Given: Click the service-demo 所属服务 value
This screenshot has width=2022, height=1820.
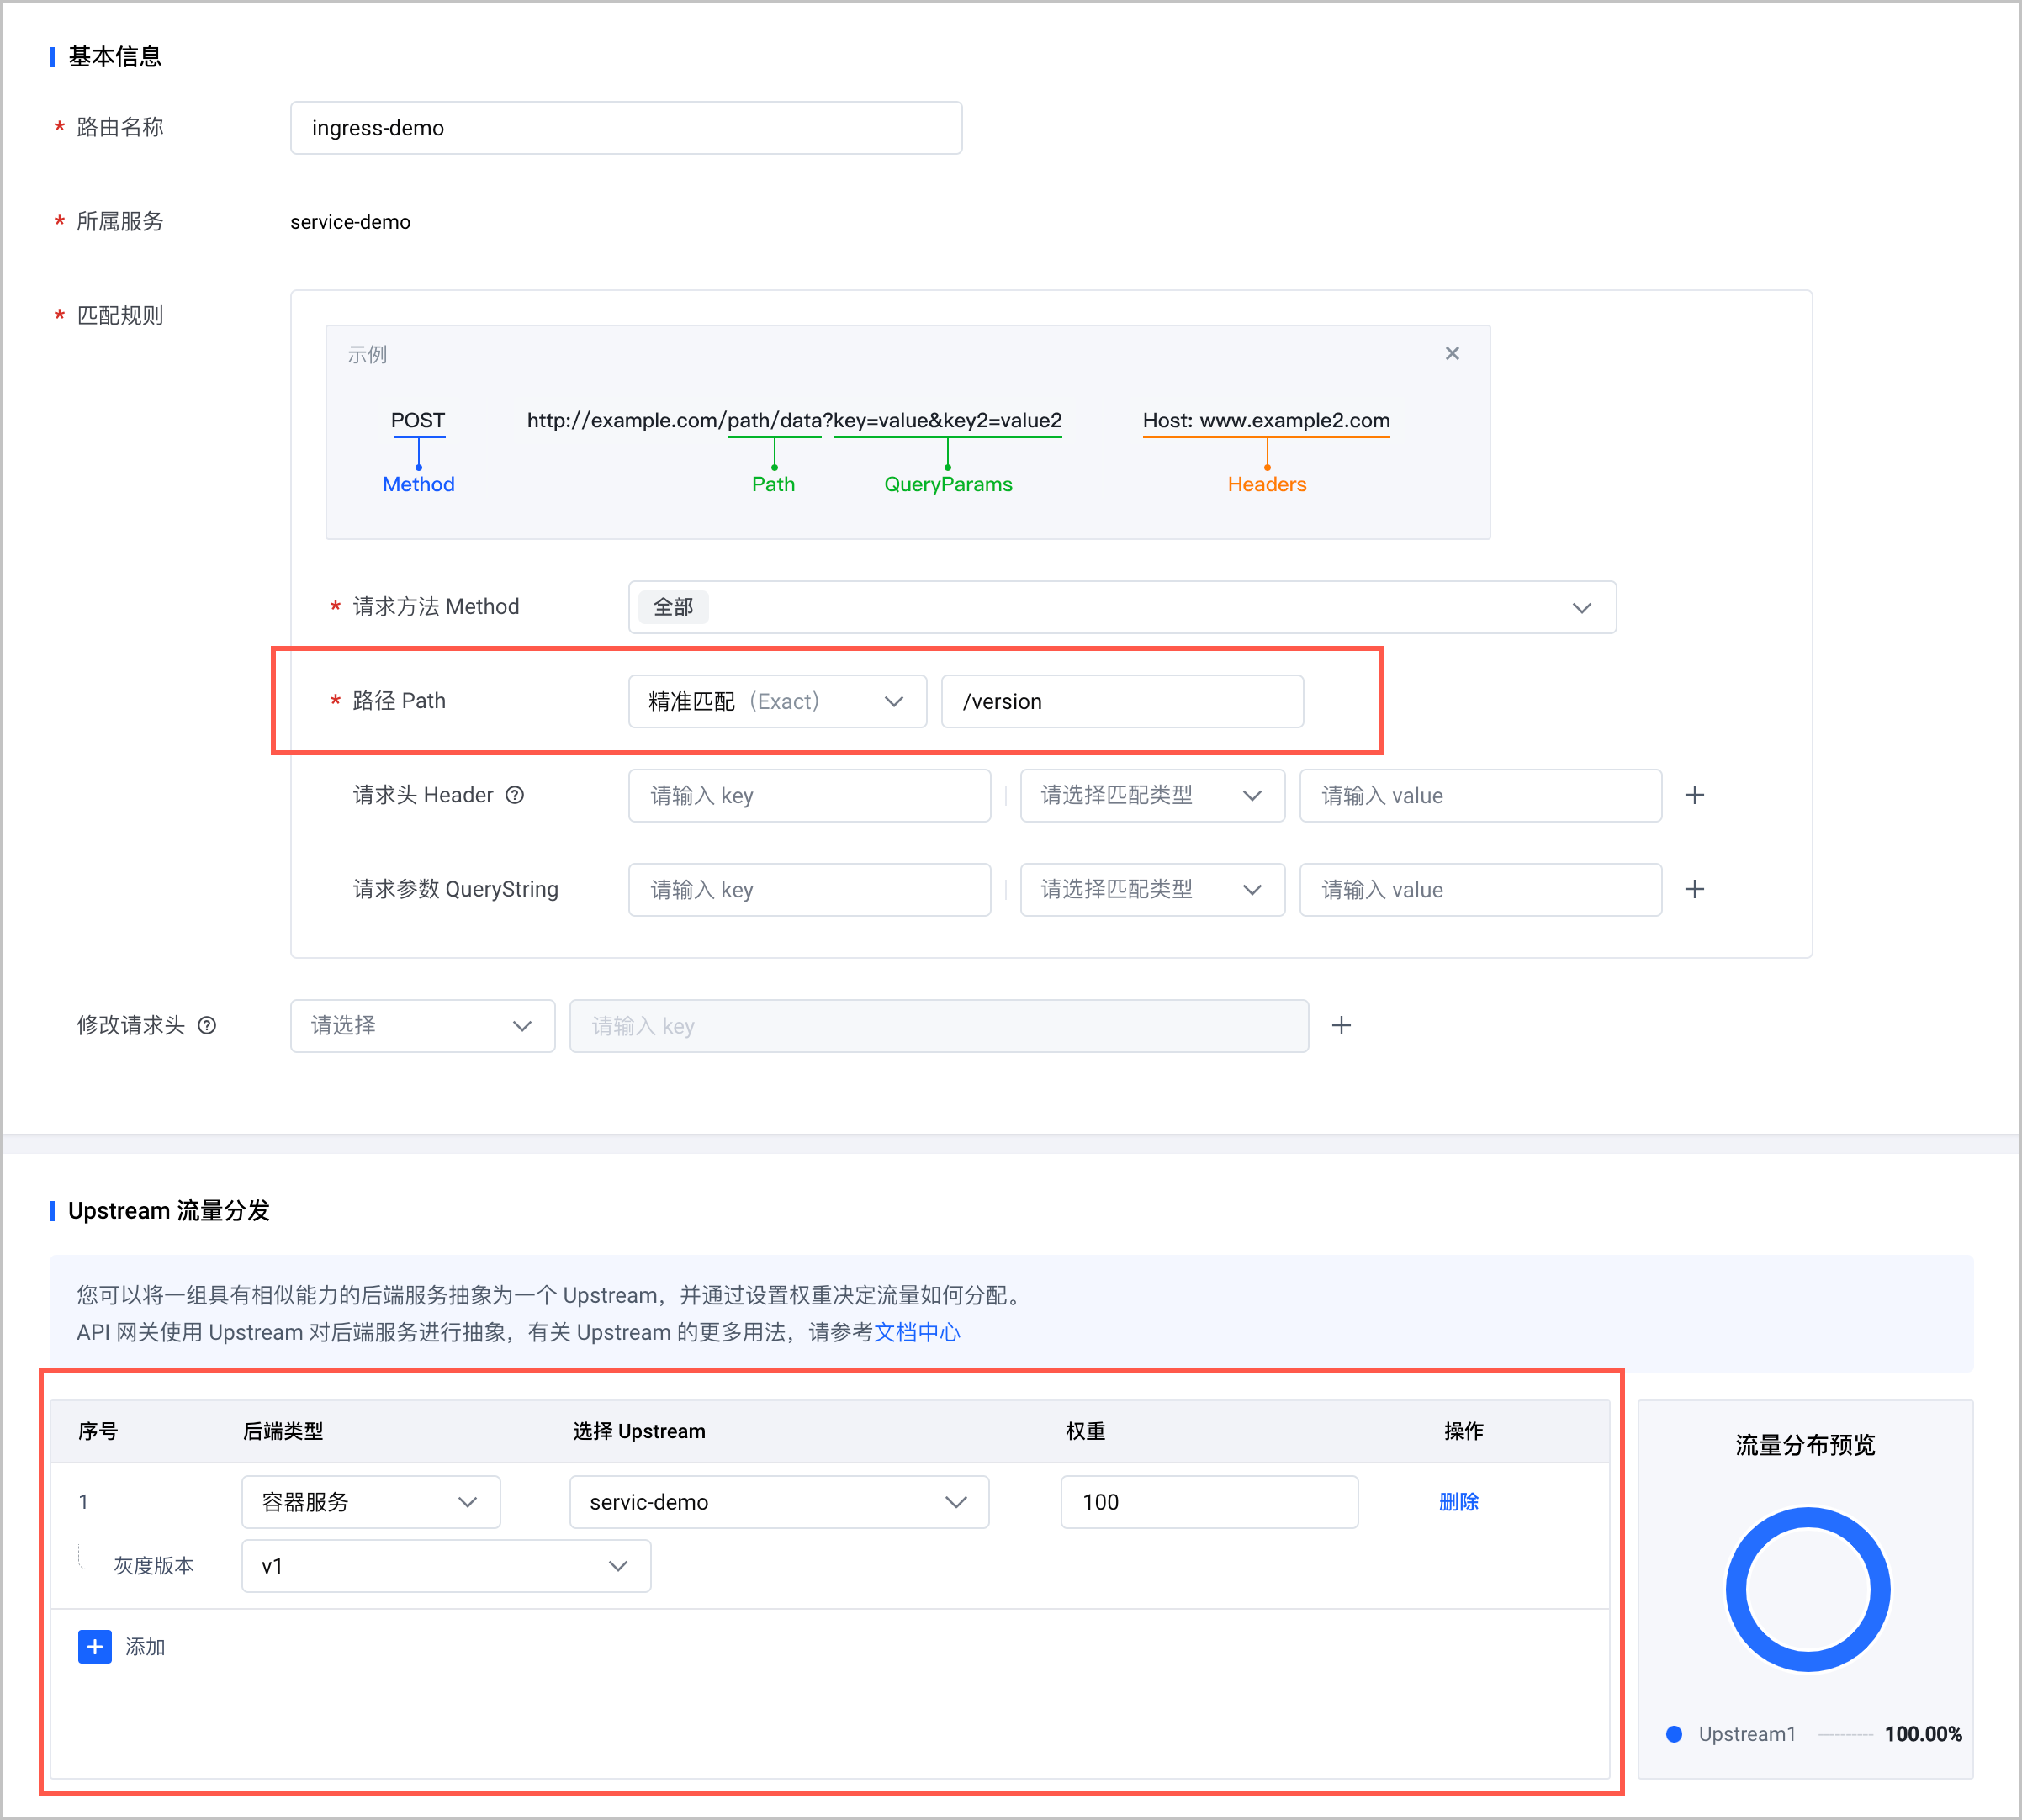Looking at the screenshot, I should (x=350, y=221).
